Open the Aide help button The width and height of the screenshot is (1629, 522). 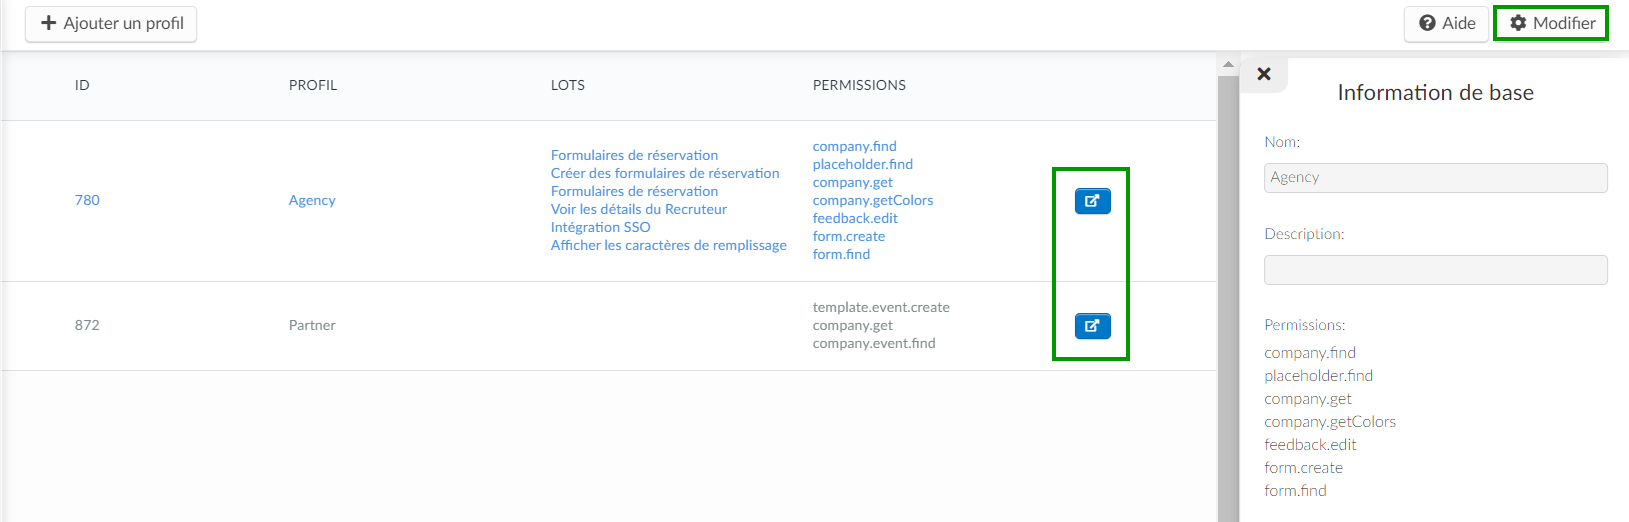(x=1446, y=23)
